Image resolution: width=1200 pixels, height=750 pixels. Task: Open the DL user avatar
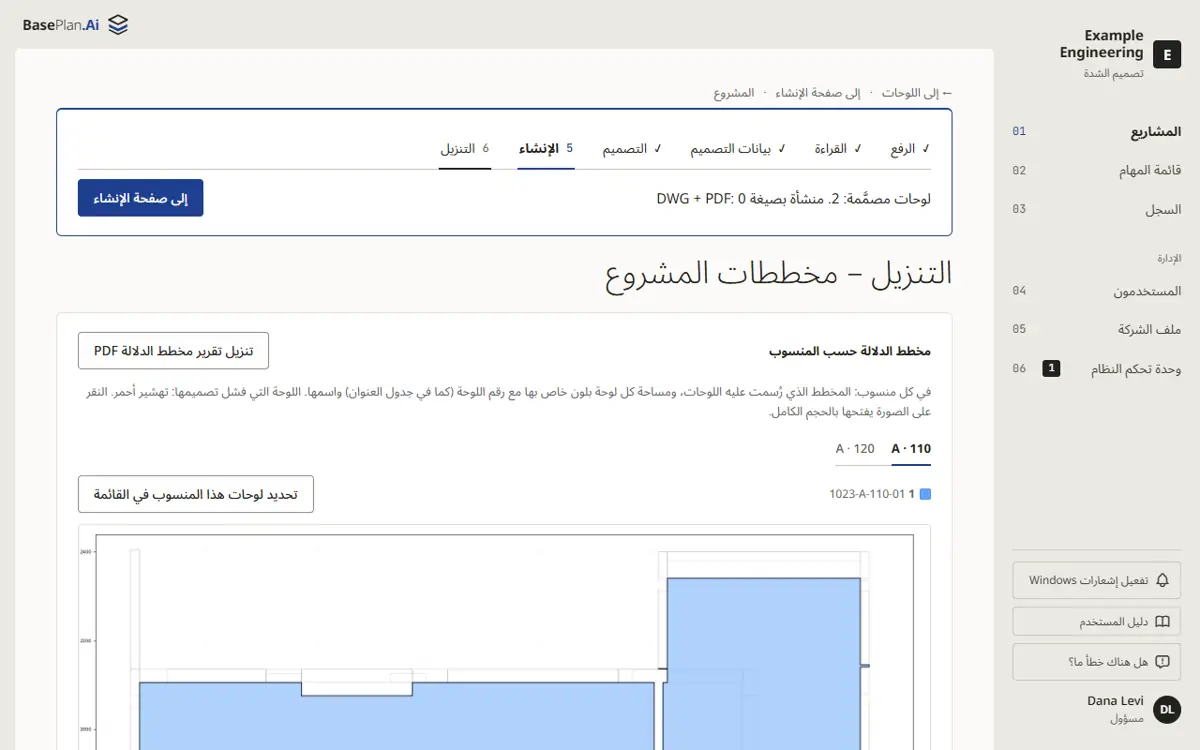pos(1167,710)
